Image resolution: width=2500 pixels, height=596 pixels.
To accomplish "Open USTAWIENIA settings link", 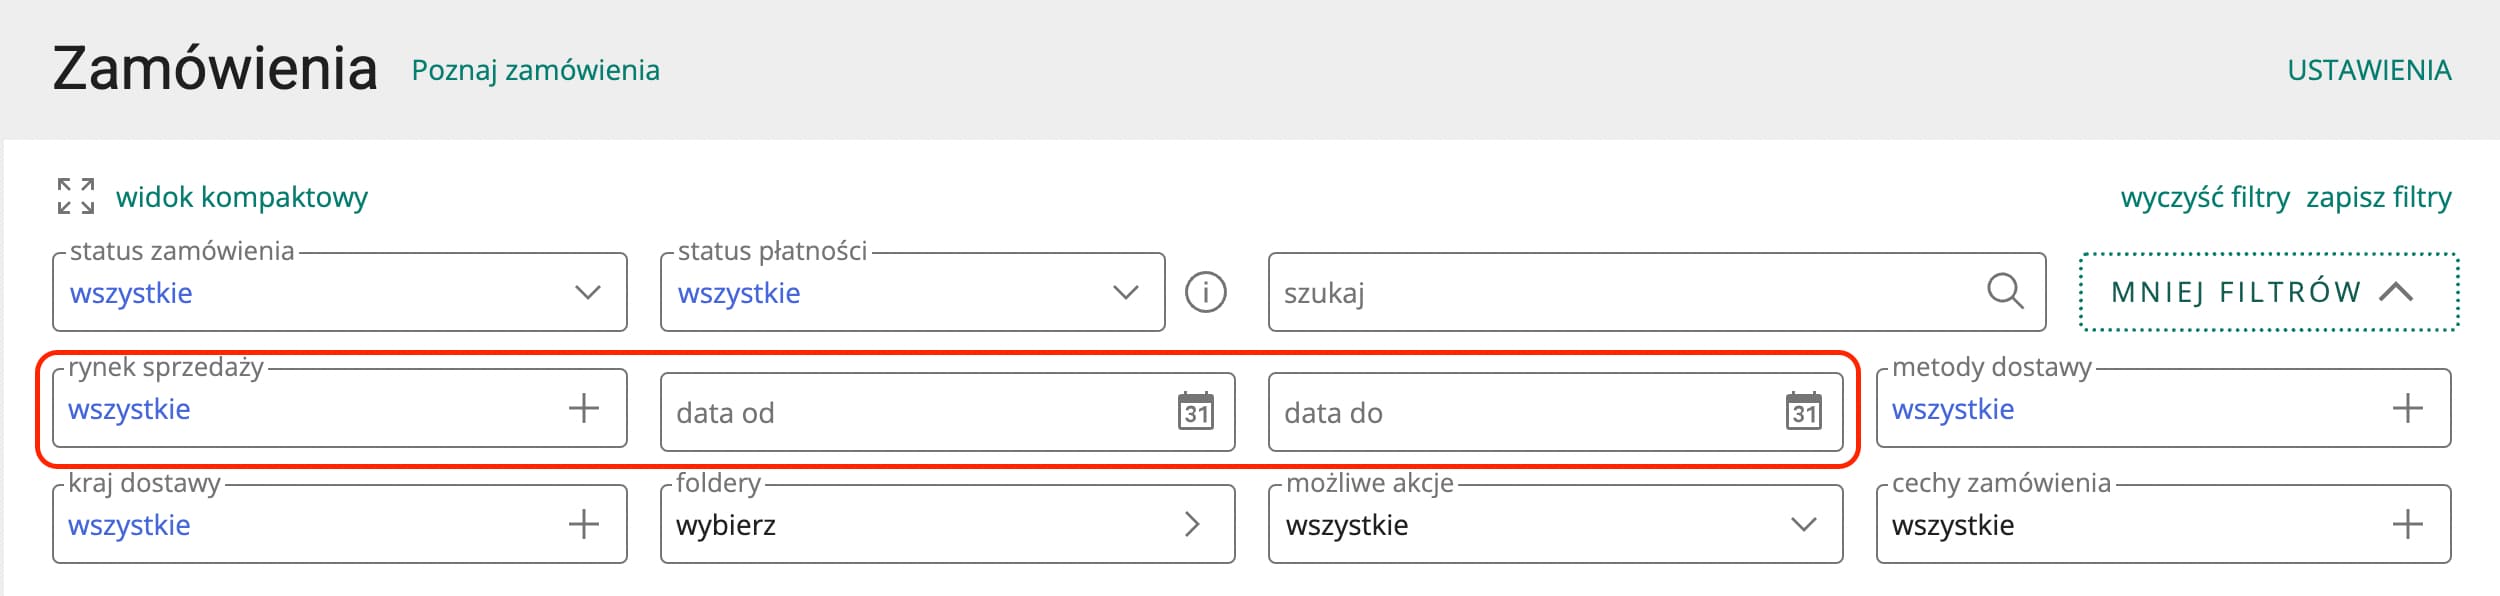I will (x=2369, y=70).
